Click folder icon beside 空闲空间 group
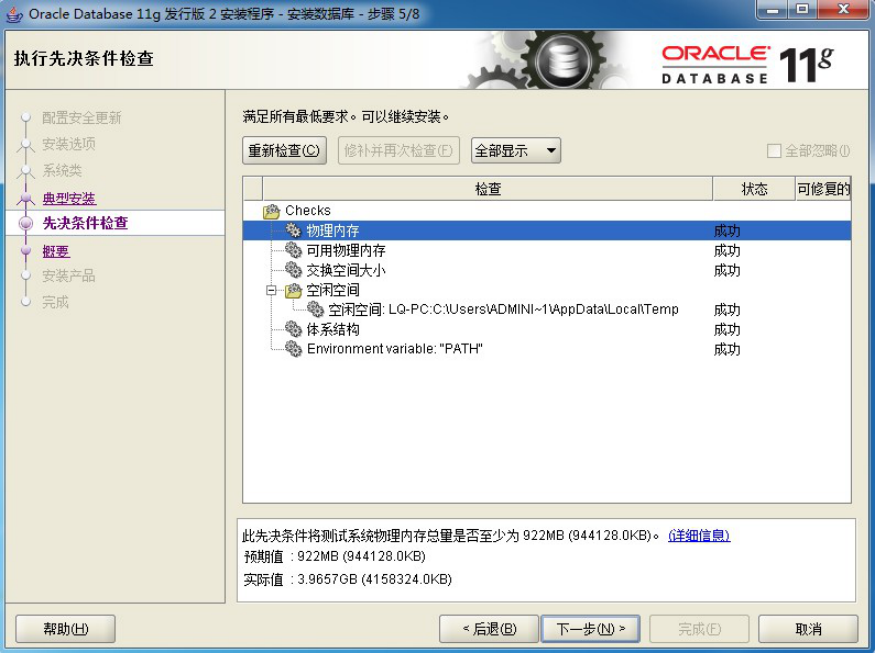 [x=293, y=290]
